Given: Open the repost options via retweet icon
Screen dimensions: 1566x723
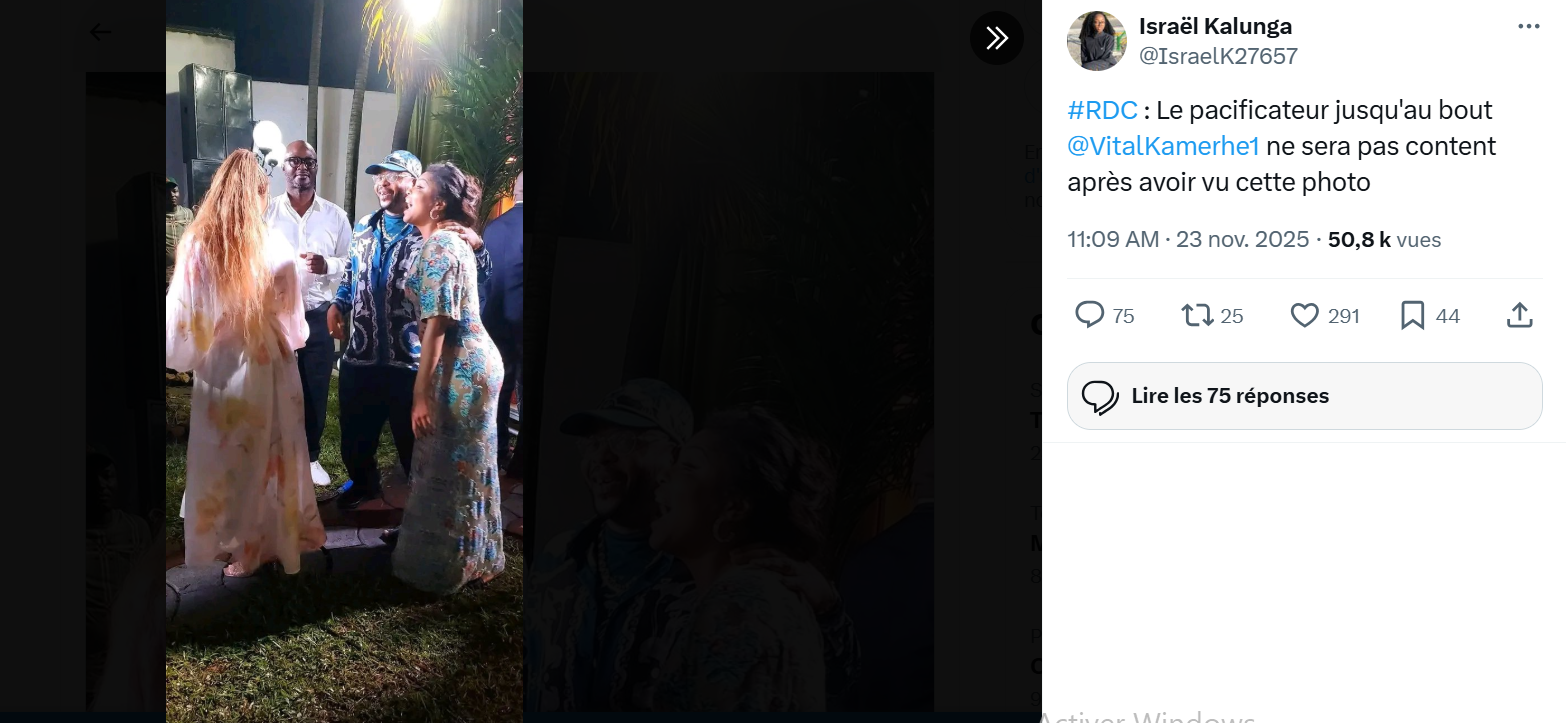Looking at the screenshot, I should point(1197,316).
